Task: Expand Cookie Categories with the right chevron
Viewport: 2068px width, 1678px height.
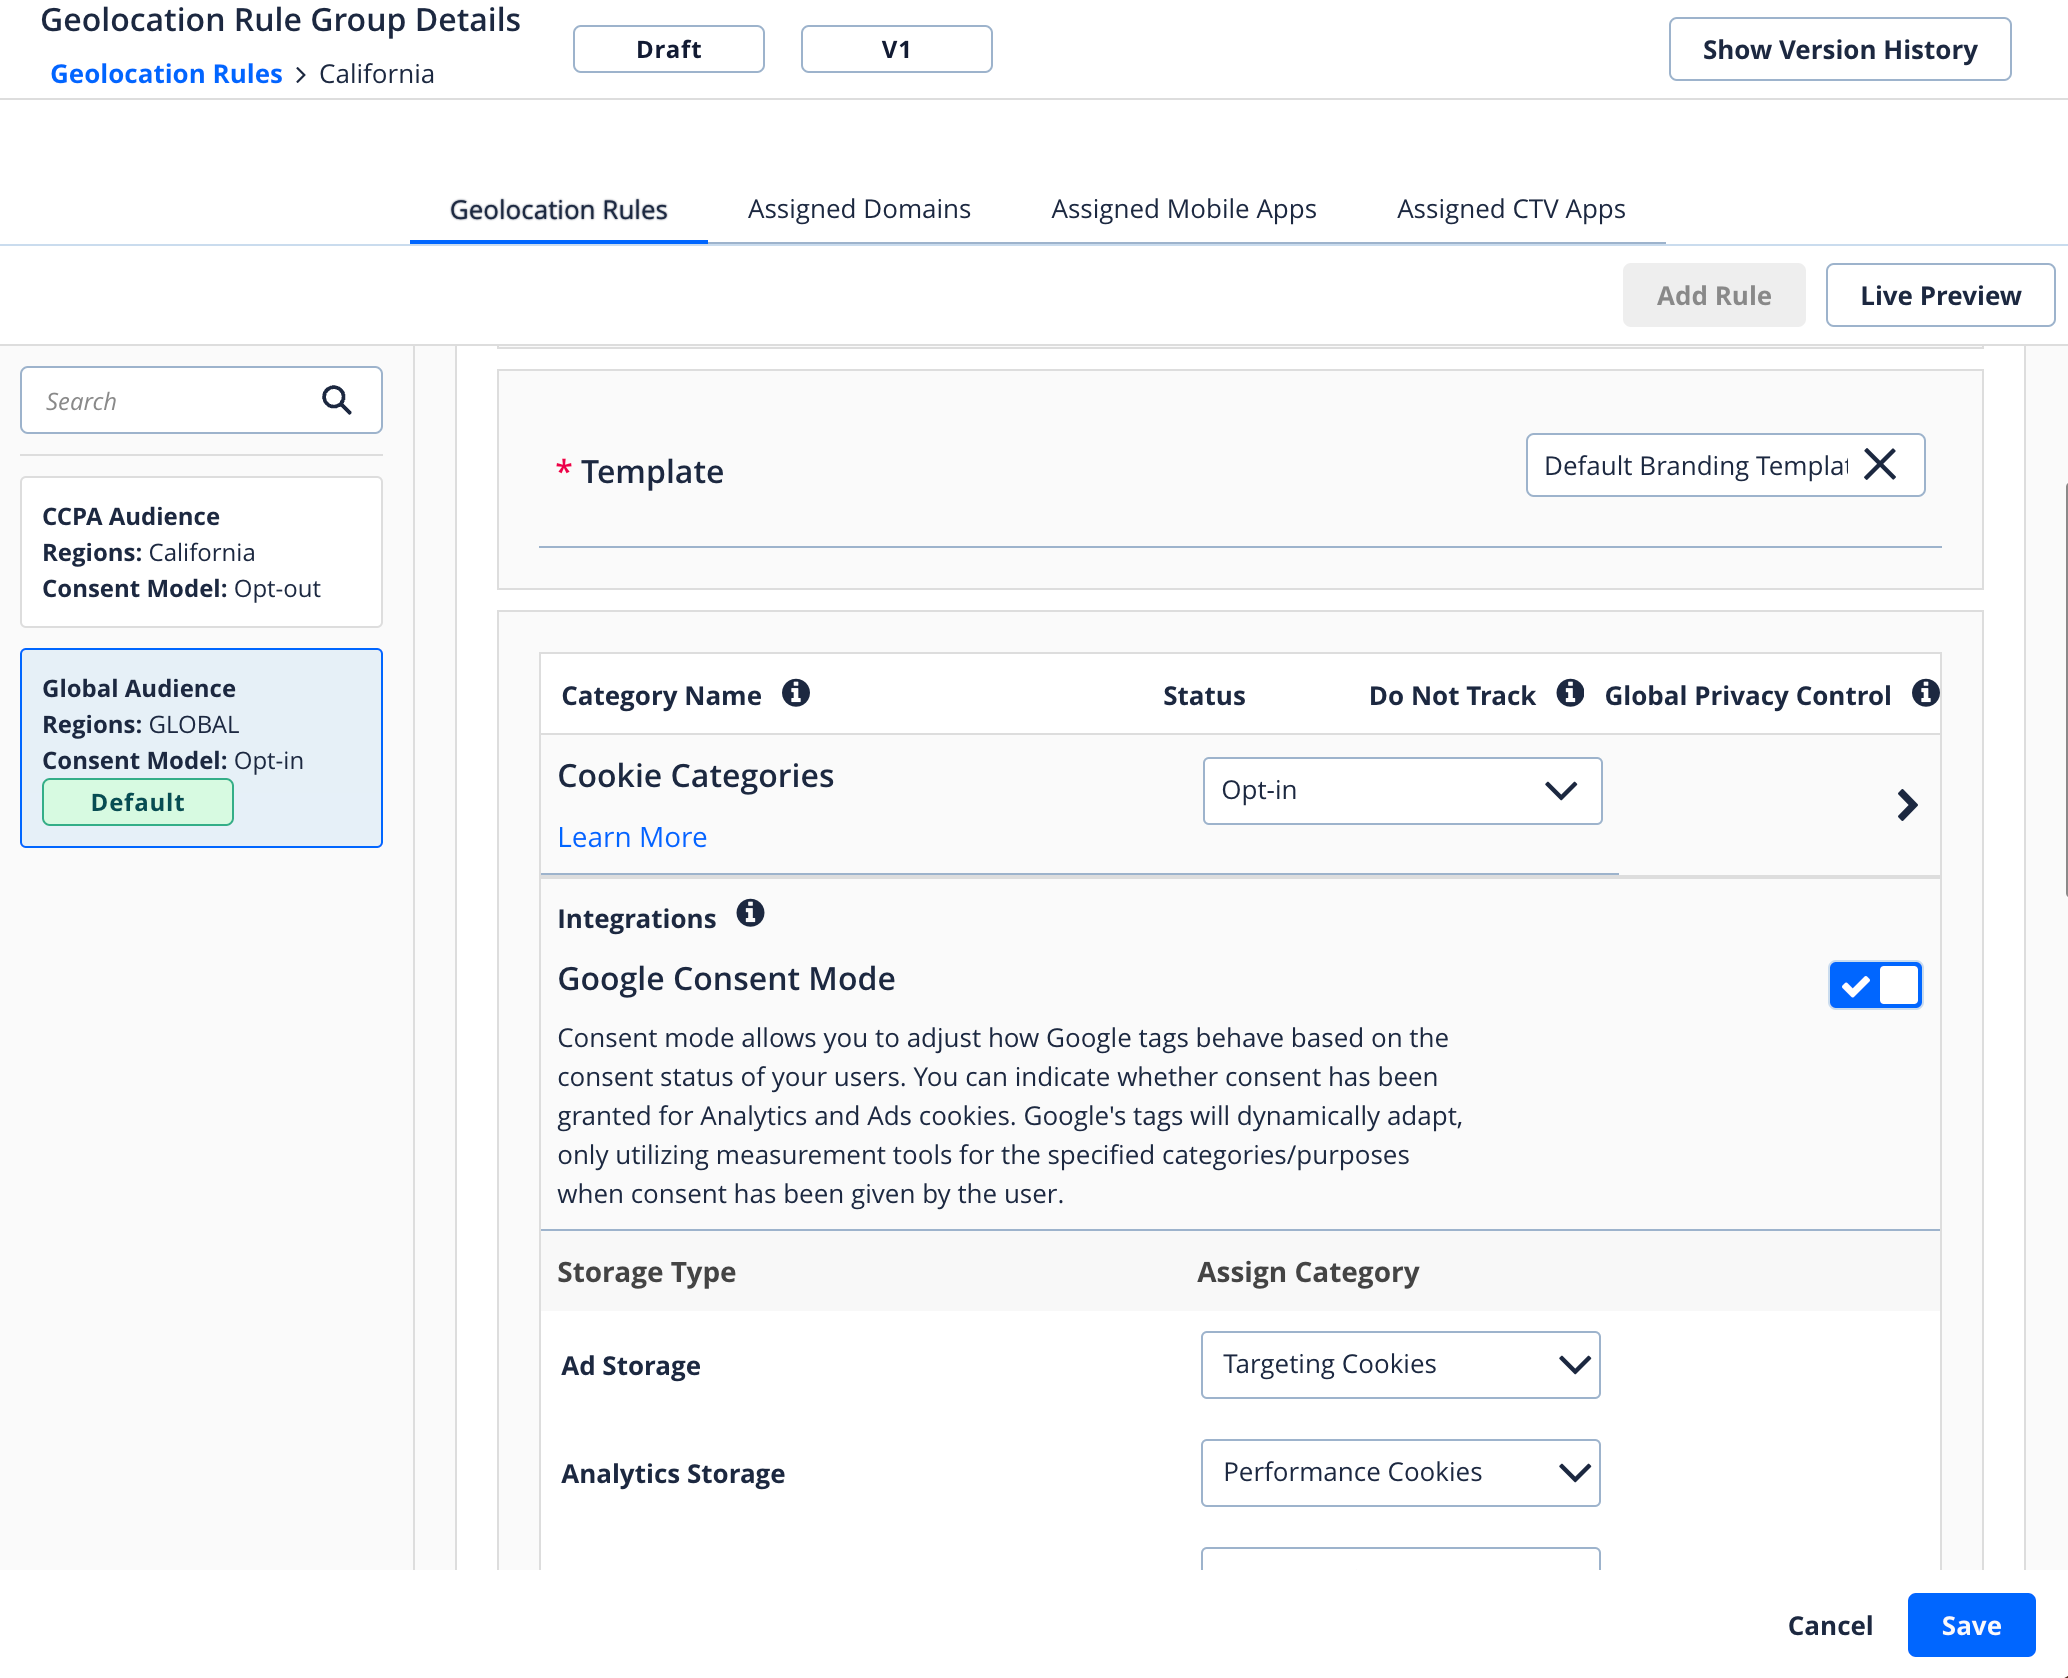Action: [x=1907, y=805]
